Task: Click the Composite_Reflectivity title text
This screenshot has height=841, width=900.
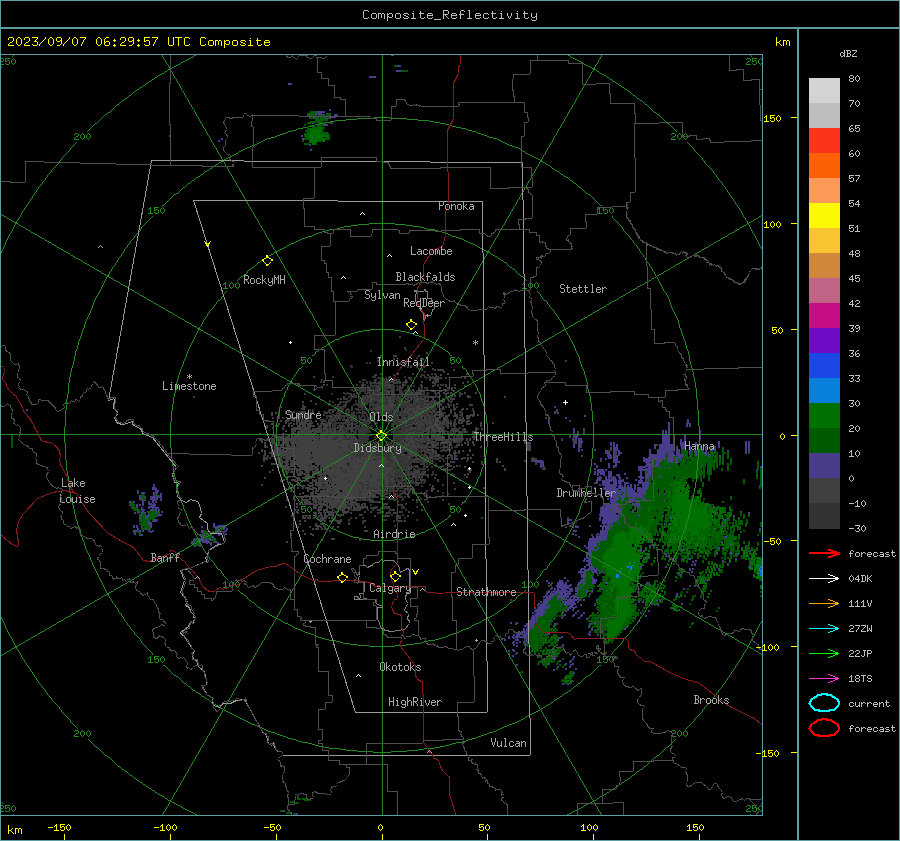Action: point(450,15)
